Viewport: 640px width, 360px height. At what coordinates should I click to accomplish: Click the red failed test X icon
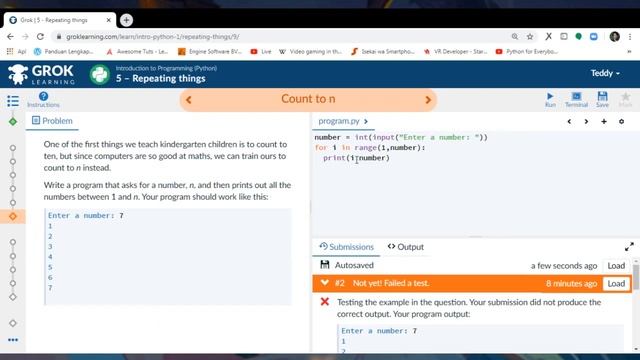pos(324,302)
